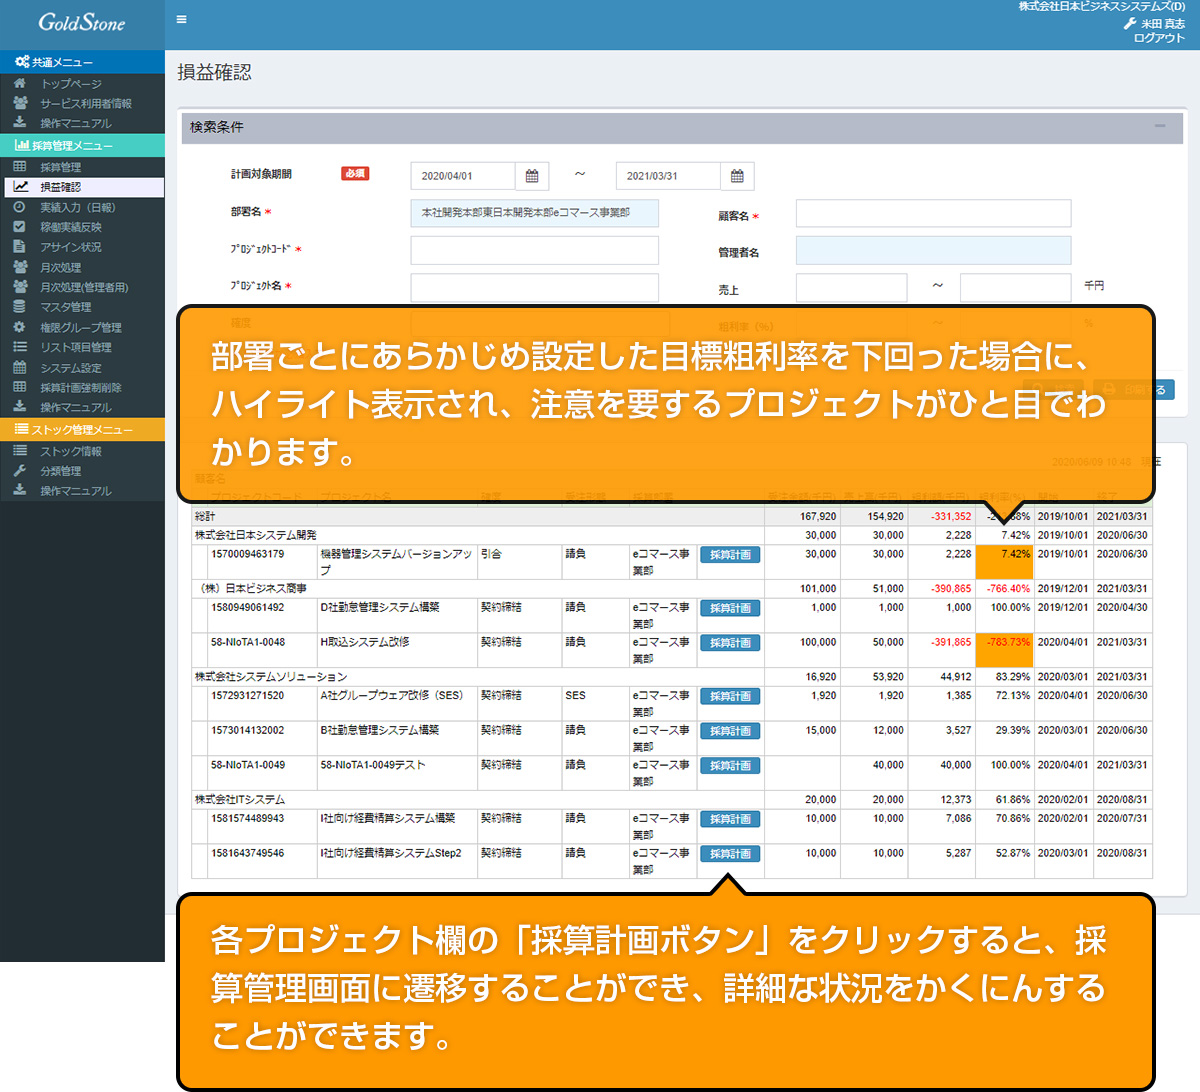This screenshot has height=1092, width=1200.
Task: Click the wrench icon beside 分類管理
Action: coord(20,471)
